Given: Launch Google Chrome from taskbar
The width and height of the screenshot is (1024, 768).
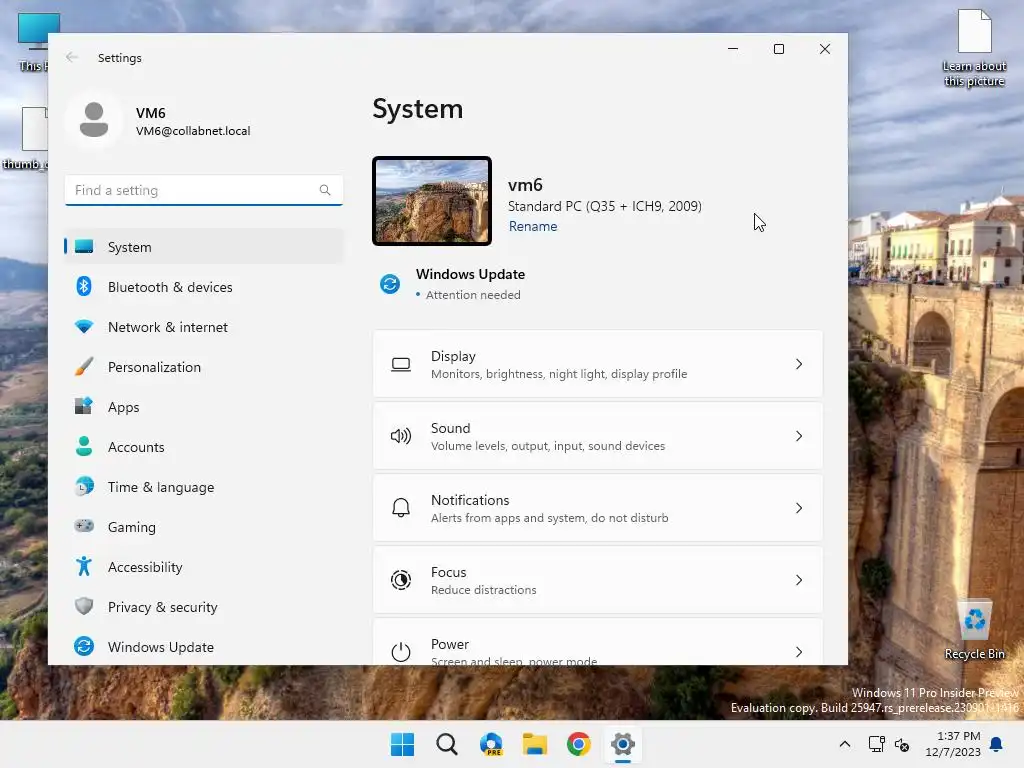Looking at the screenshot, I should [579, 744].
